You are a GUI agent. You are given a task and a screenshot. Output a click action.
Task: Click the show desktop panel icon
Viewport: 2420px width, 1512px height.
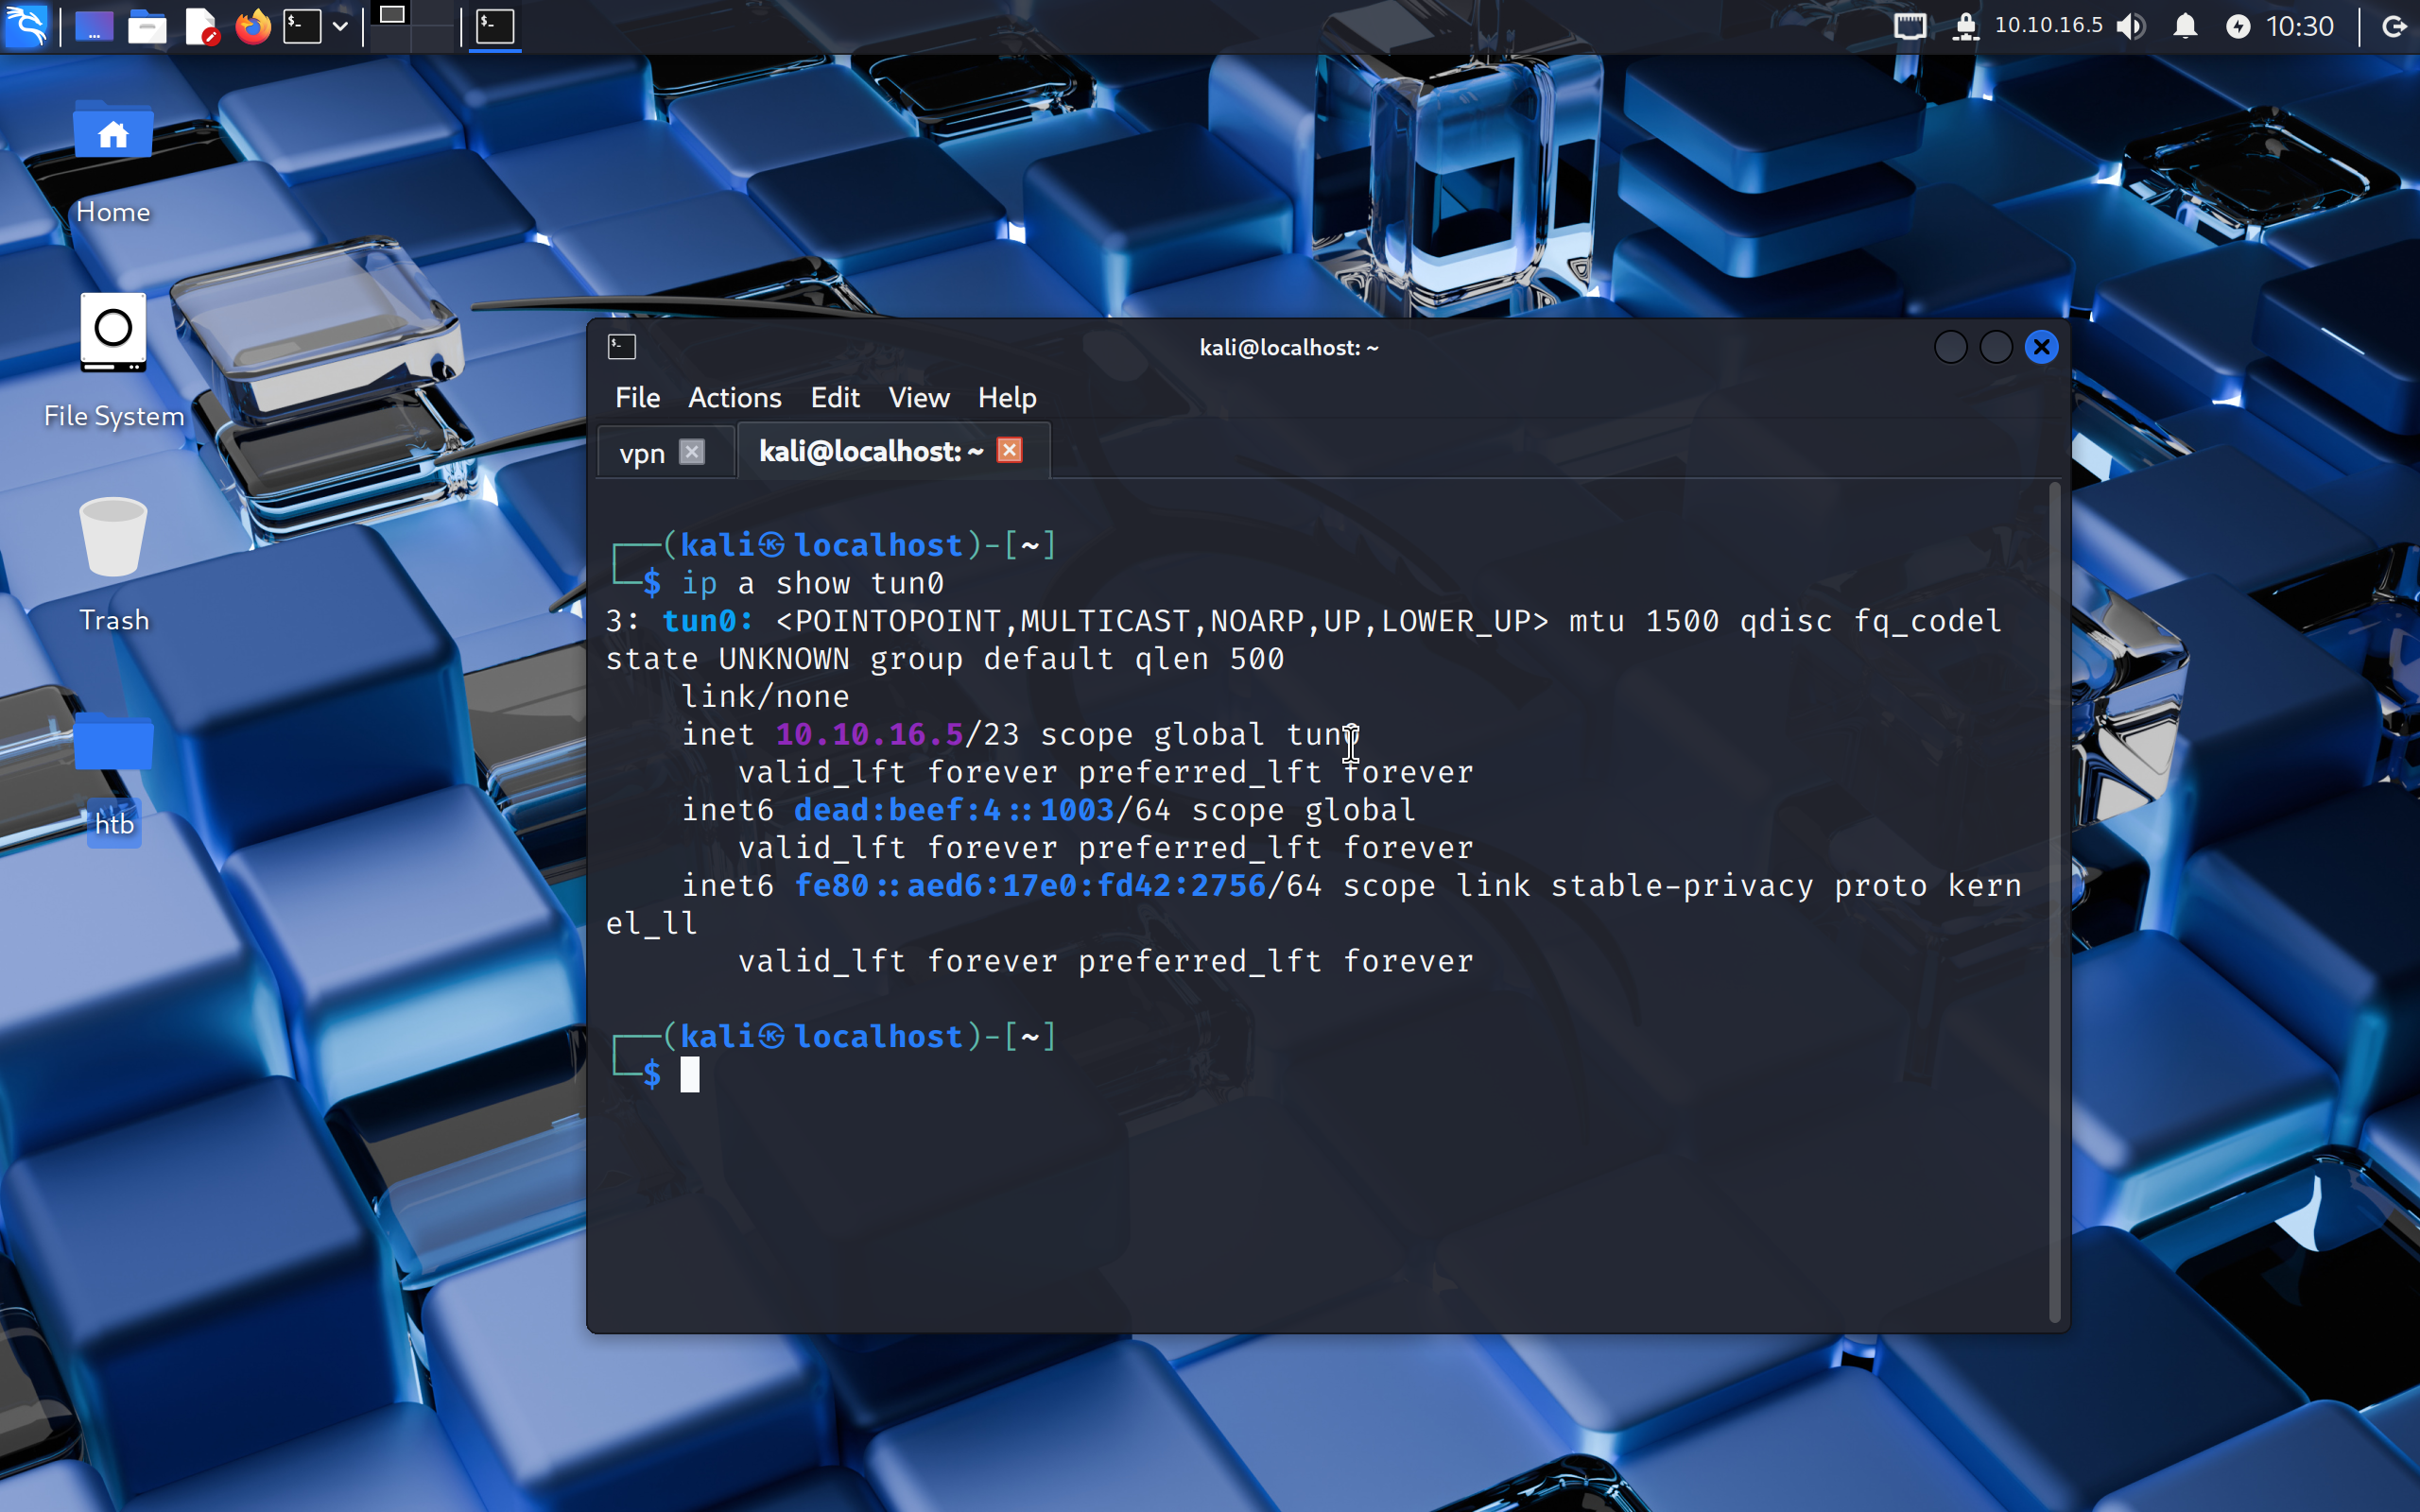(94, 26)
